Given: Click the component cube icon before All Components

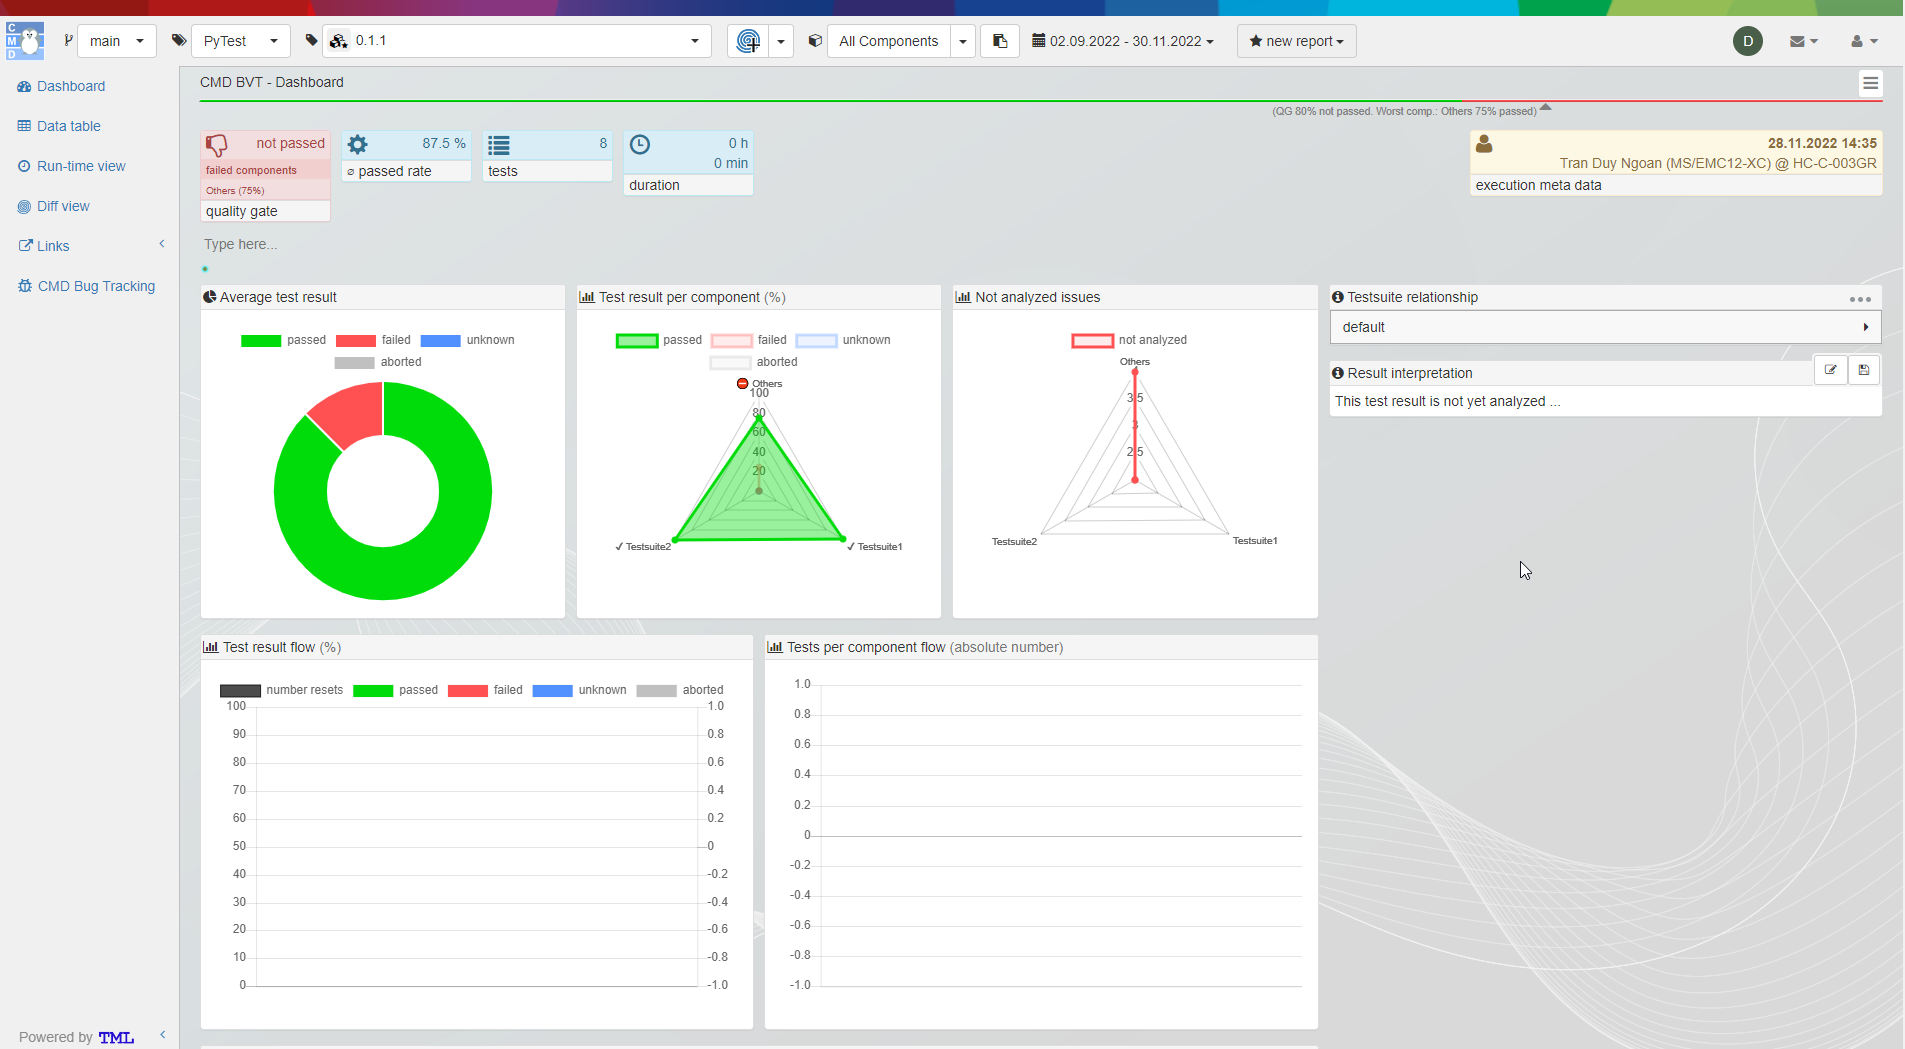Looking at the screenshot, I should tap(815, 41).
